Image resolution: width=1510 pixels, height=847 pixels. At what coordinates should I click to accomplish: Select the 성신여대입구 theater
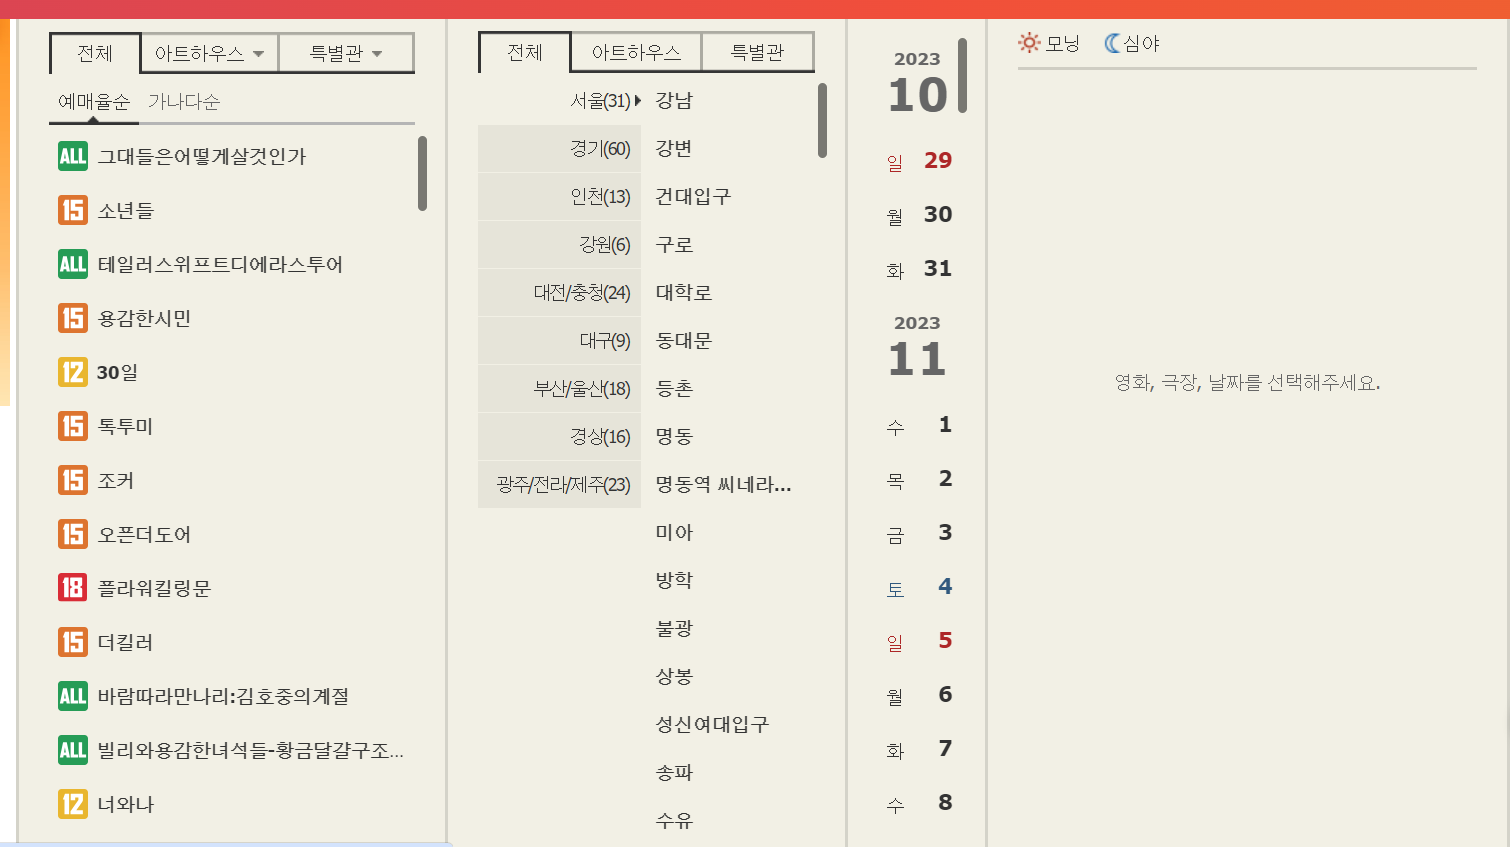pyautogui.click(x=712, y=725)
